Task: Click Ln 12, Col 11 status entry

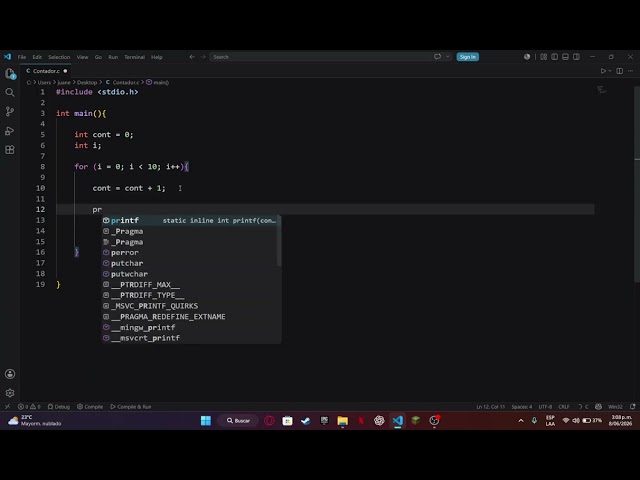Action: (490, 407)
